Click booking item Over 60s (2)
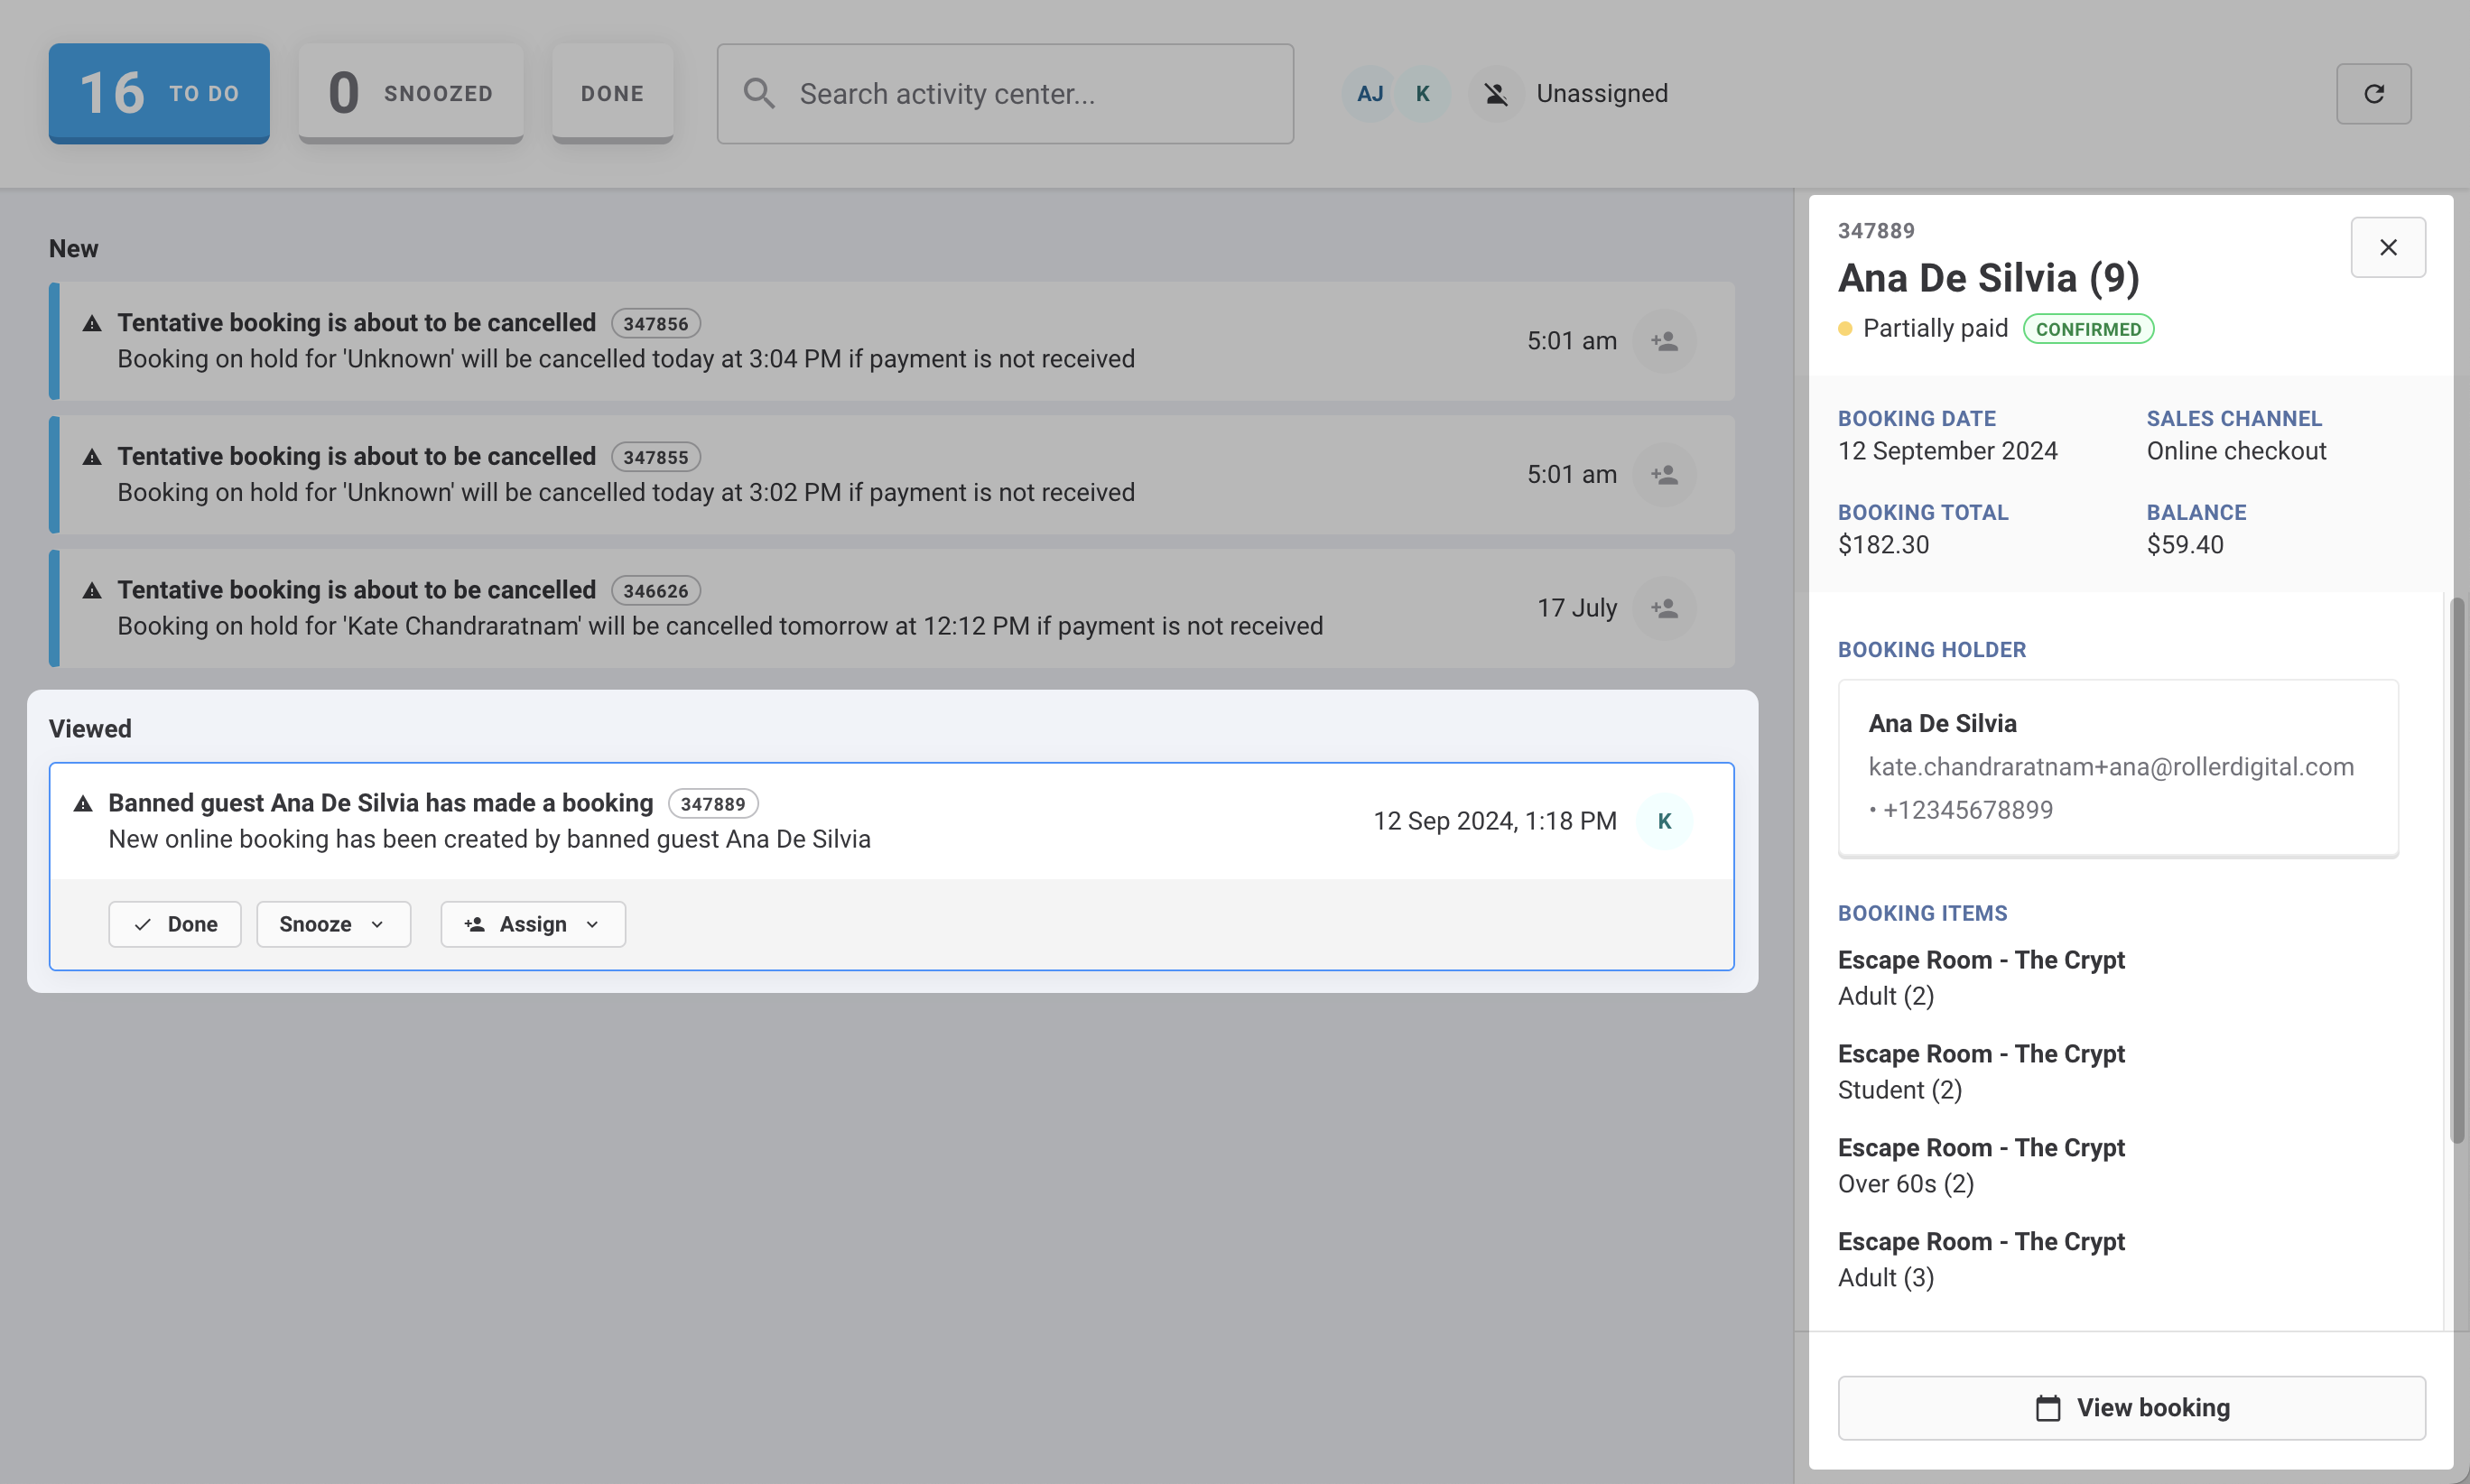 click(x=1906, y=1184)
